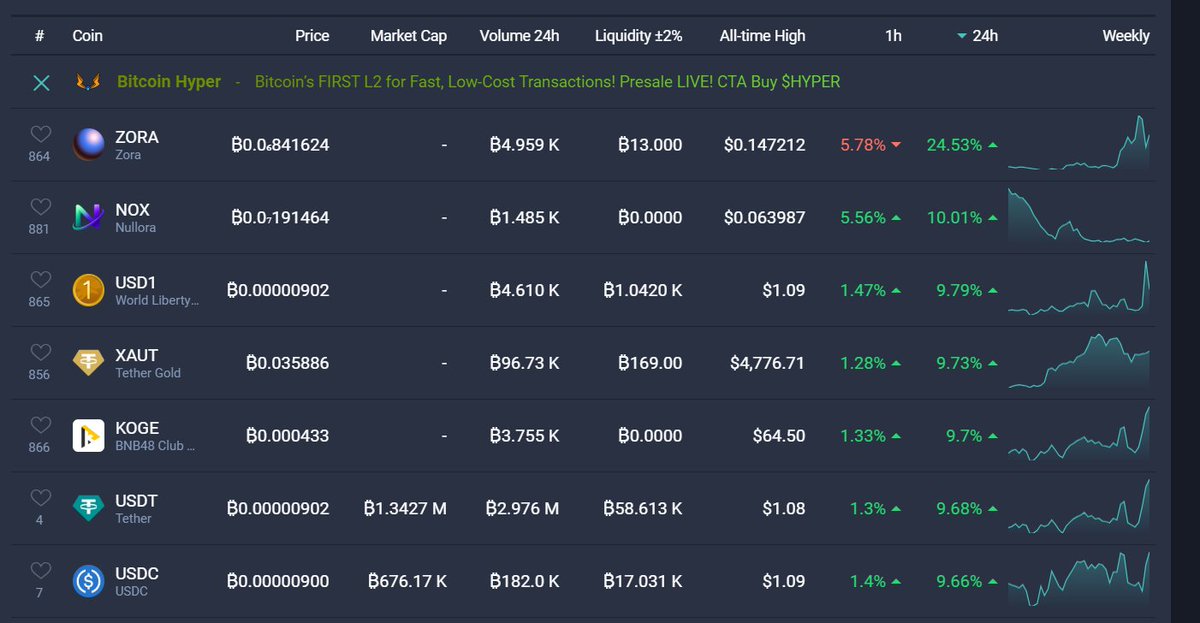
Task: Click USDC volume ₿182.0 K
Action: tap(524, 581)
